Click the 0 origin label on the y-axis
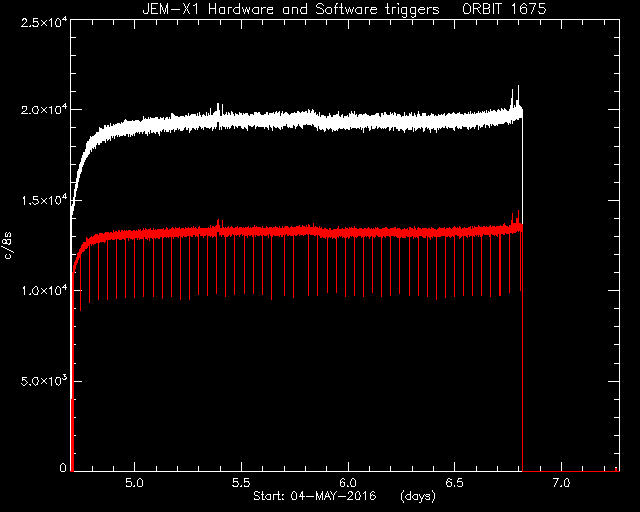This screenshot has width=640, height=512. (63, 467)
